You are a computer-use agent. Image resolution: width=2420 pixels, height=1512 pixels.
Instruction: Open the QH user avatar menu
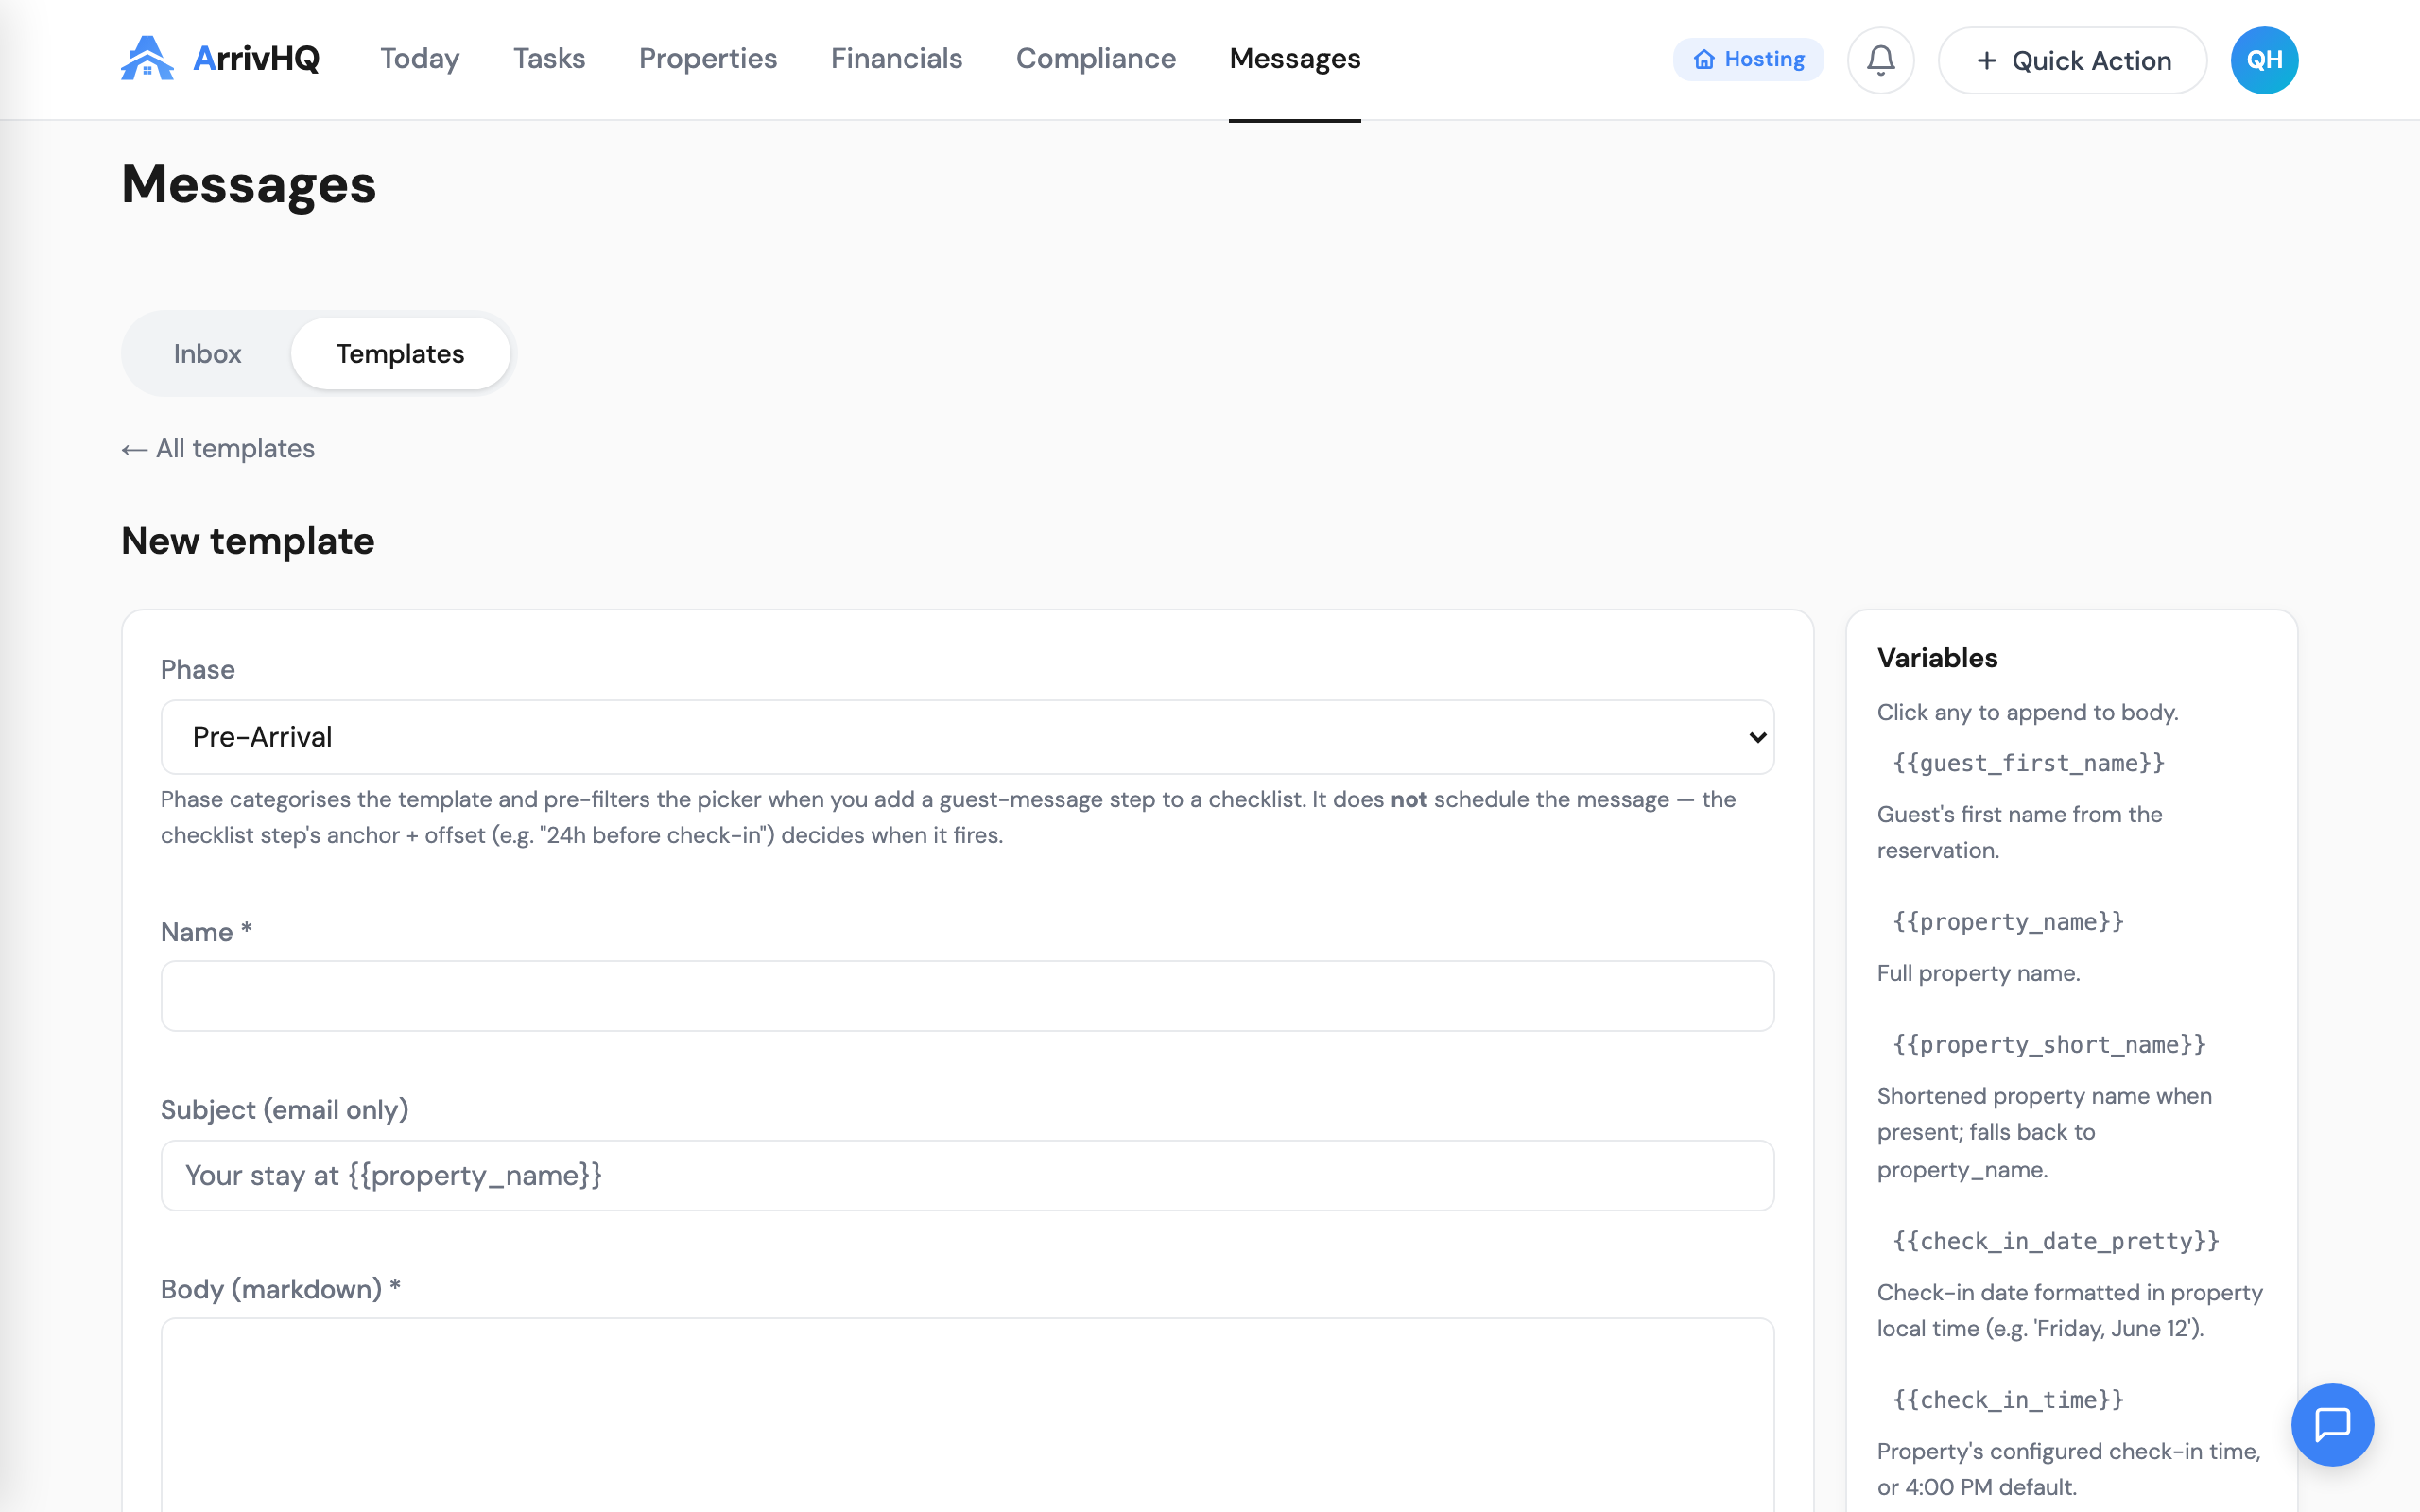pos(2264,60)
